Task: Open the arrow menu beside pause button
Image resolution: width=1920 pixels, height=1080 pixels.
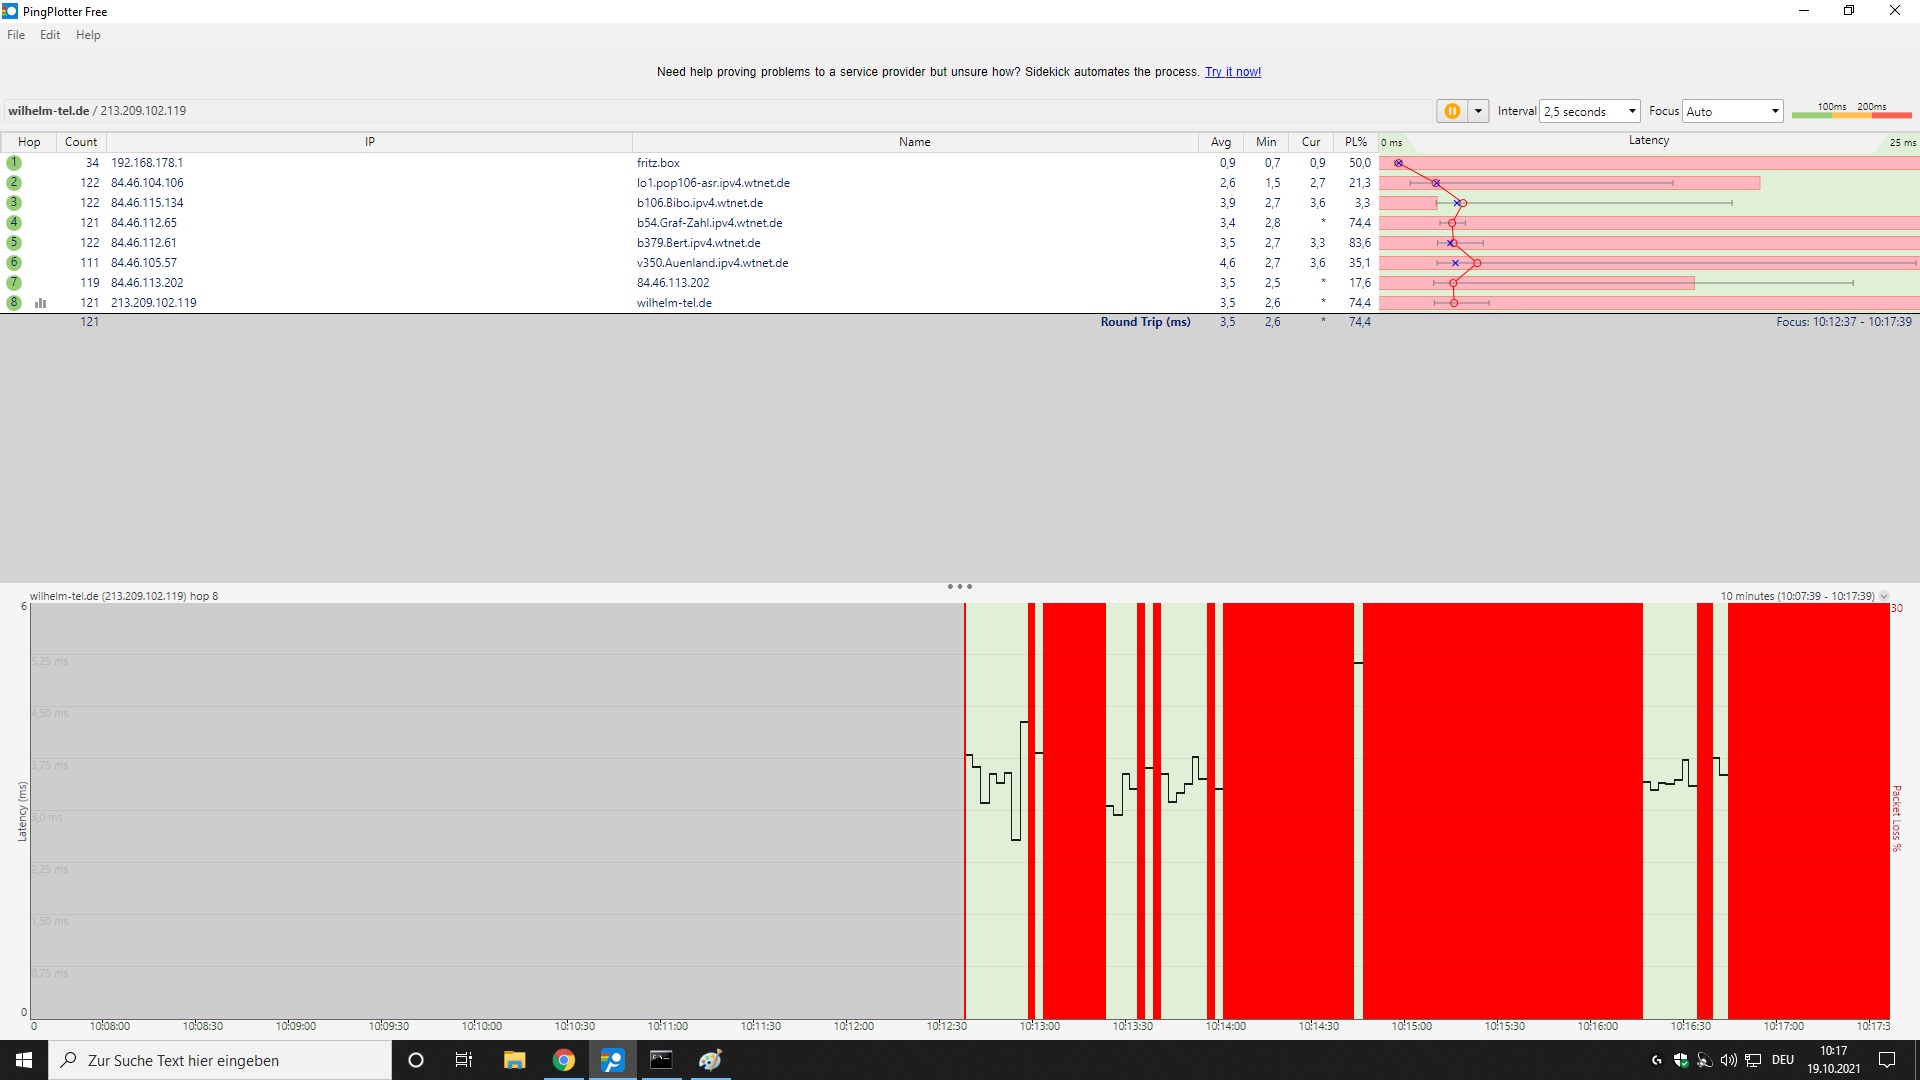Action: [x=1478, y=111]
